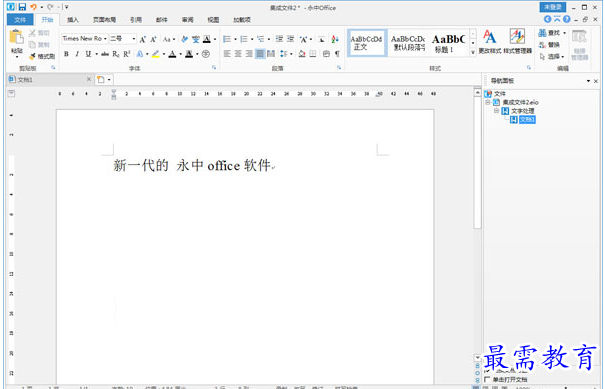Image resolution: width=605 pixels, height=389 pixels.
Task: Click the new document tab button
Action: 101,79
